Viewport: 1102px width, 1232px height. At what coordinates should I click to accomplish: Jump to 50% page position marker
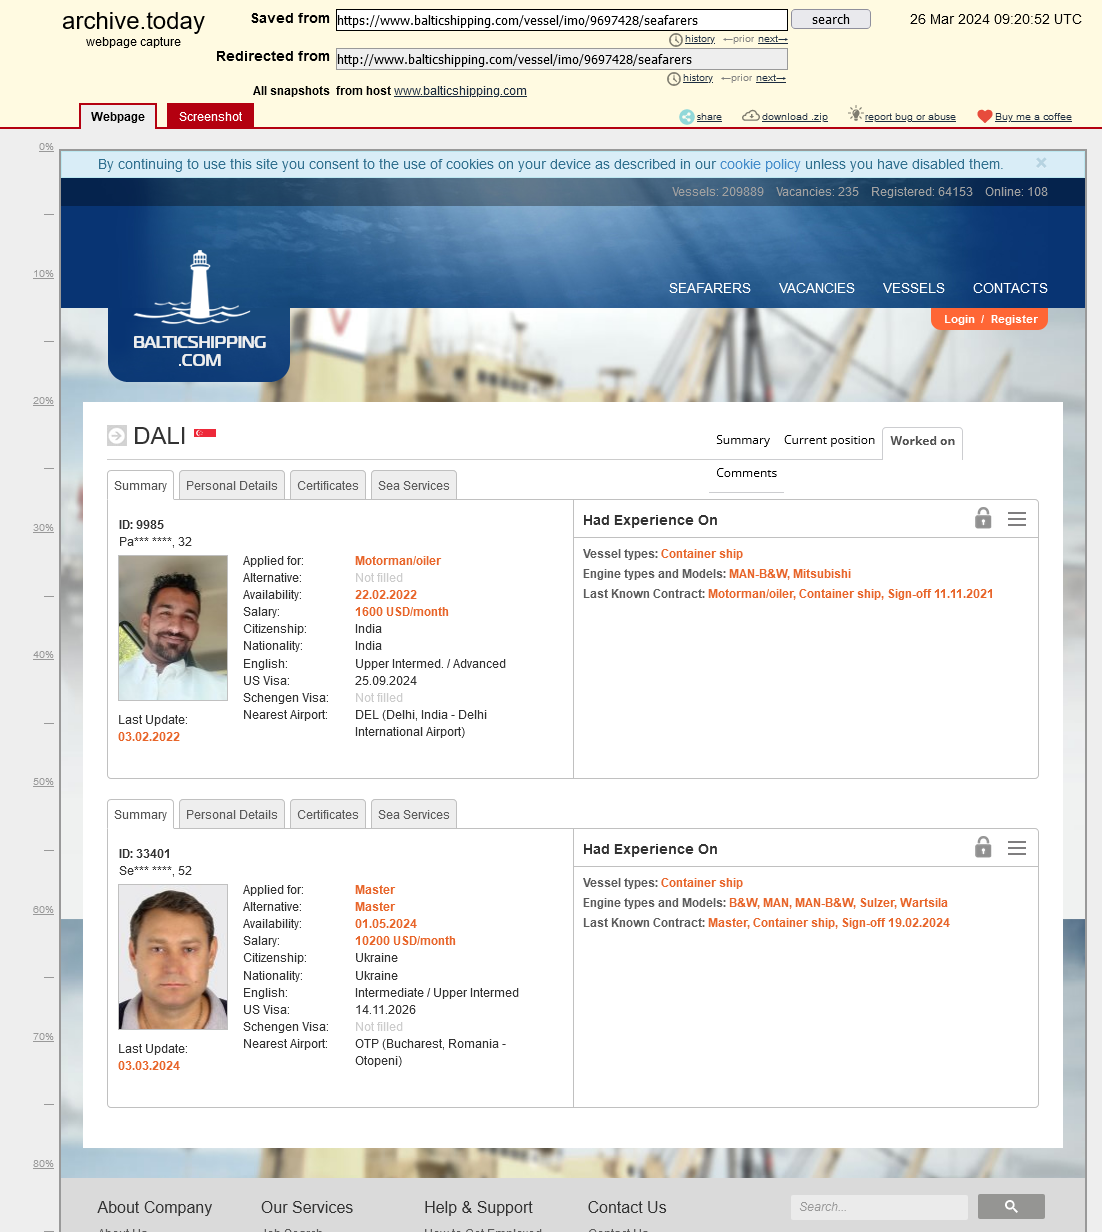pyautogui.click(x=43, y=782)
